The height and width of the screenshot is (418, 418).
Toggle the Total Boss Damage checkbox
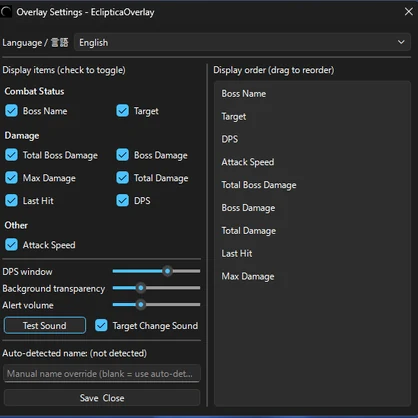(11, 155)
